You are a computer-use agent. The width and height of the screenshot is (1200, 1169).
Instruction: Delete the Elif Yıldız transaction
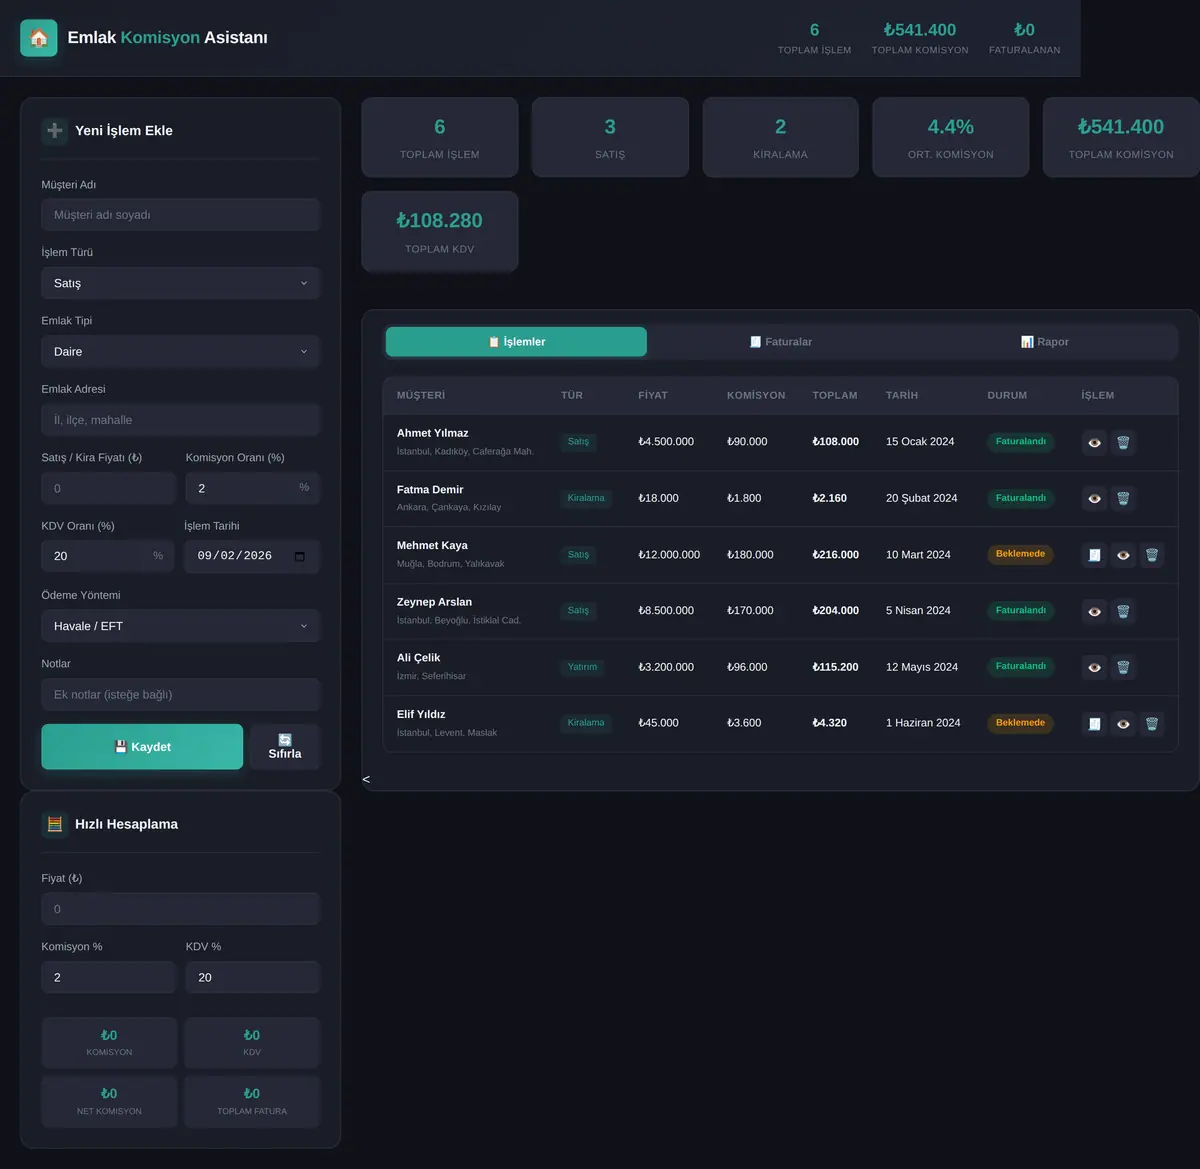[1152, 723]
